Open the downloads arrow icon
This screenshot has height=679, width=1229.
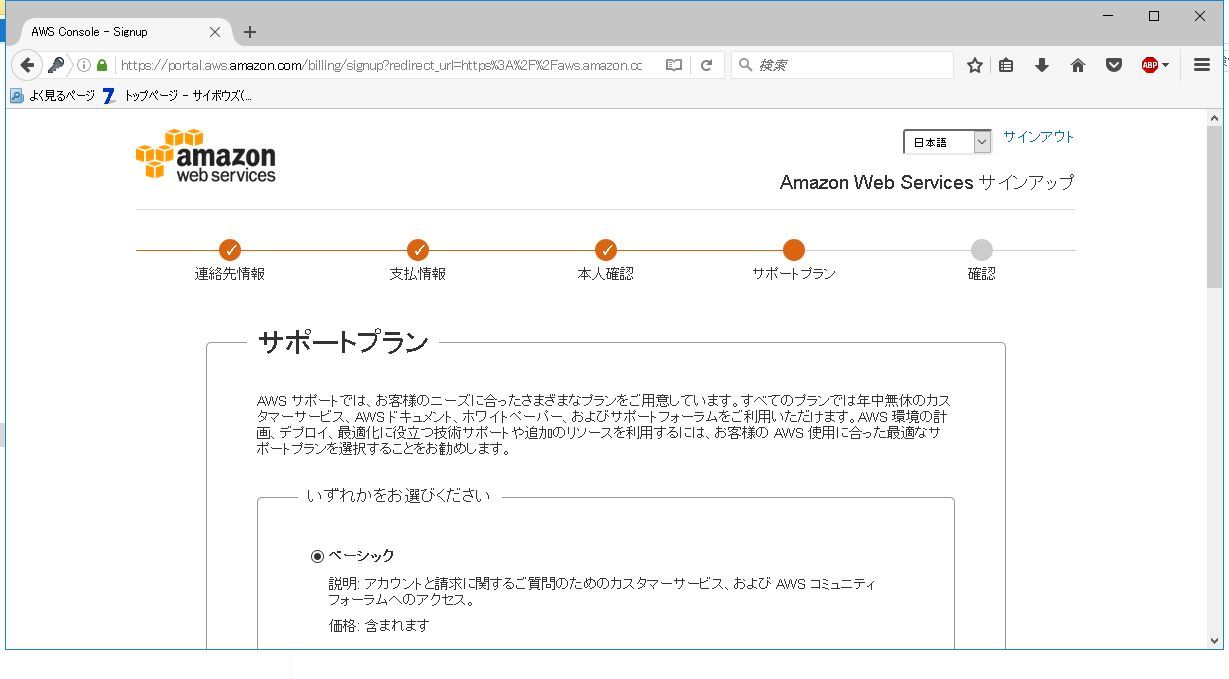1042,65
